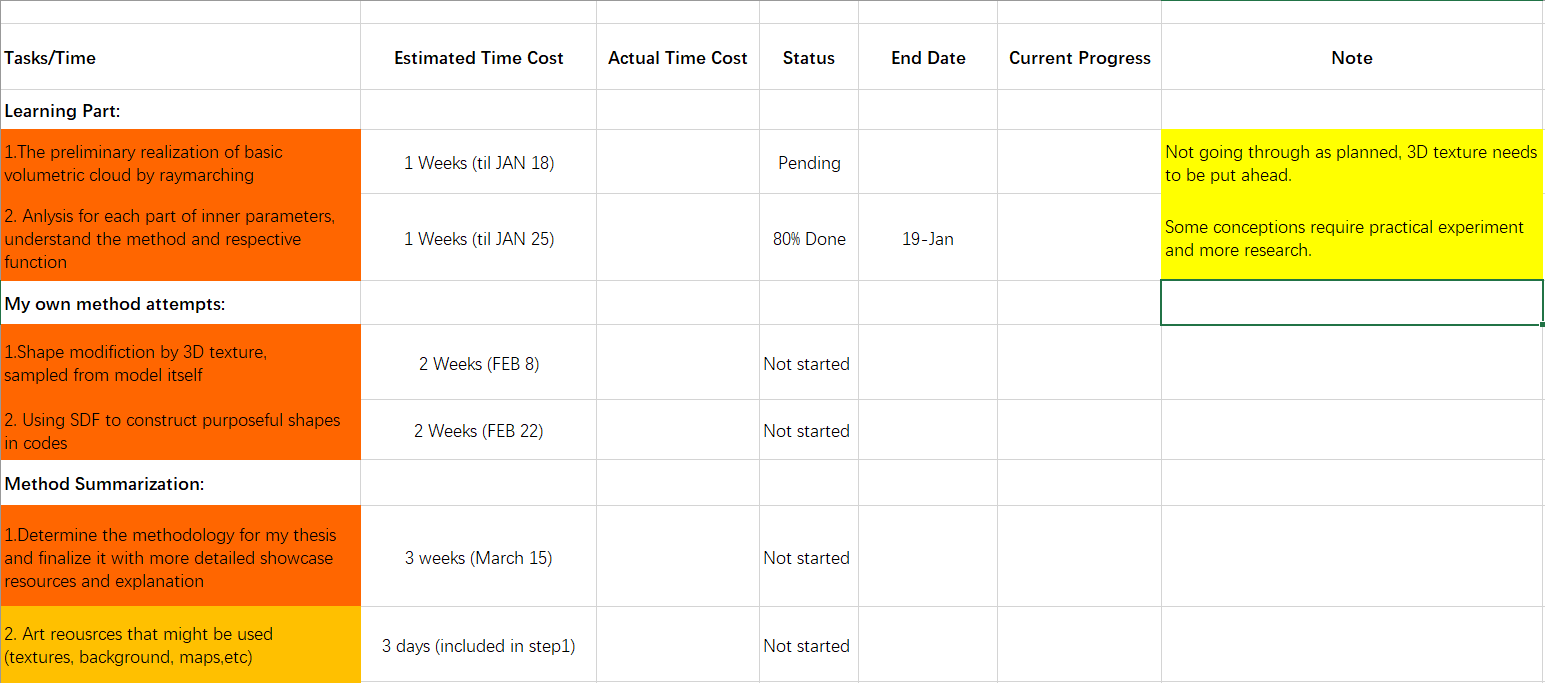Select the Estimated Time Cost header cell

coord(478,57)
